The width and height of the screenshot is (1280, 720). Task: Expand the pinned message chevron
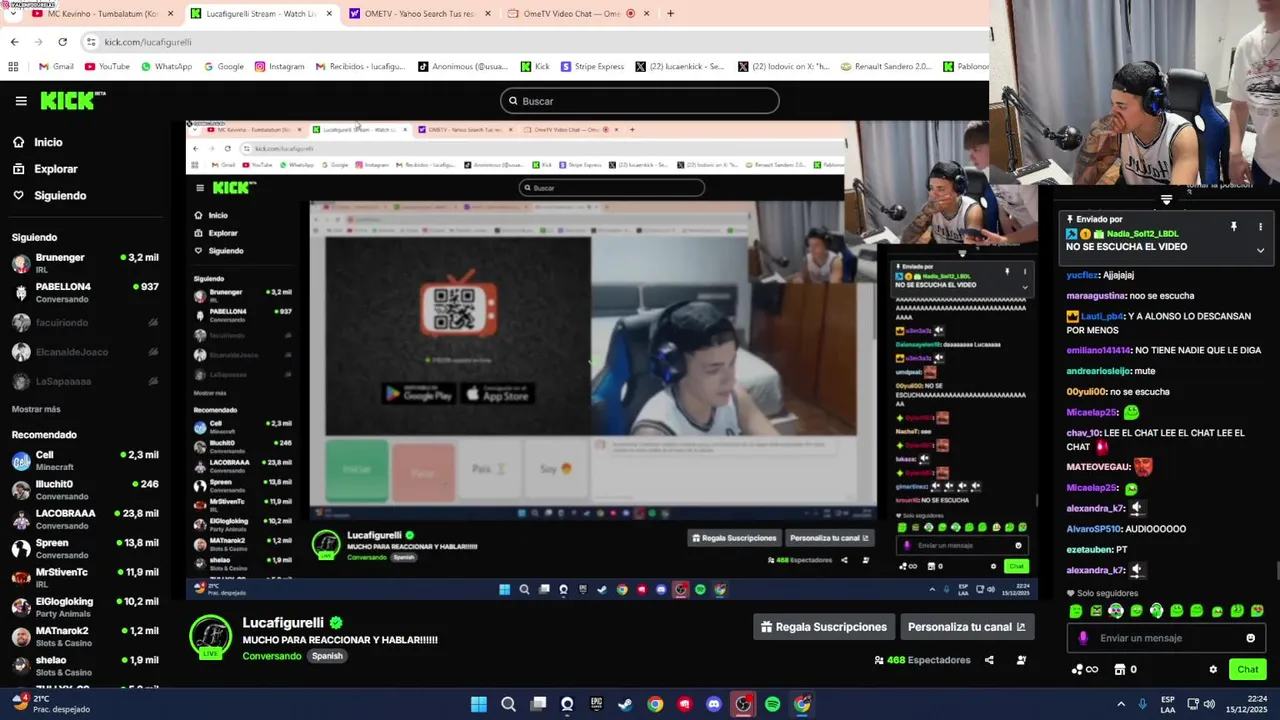[1260, 249]
